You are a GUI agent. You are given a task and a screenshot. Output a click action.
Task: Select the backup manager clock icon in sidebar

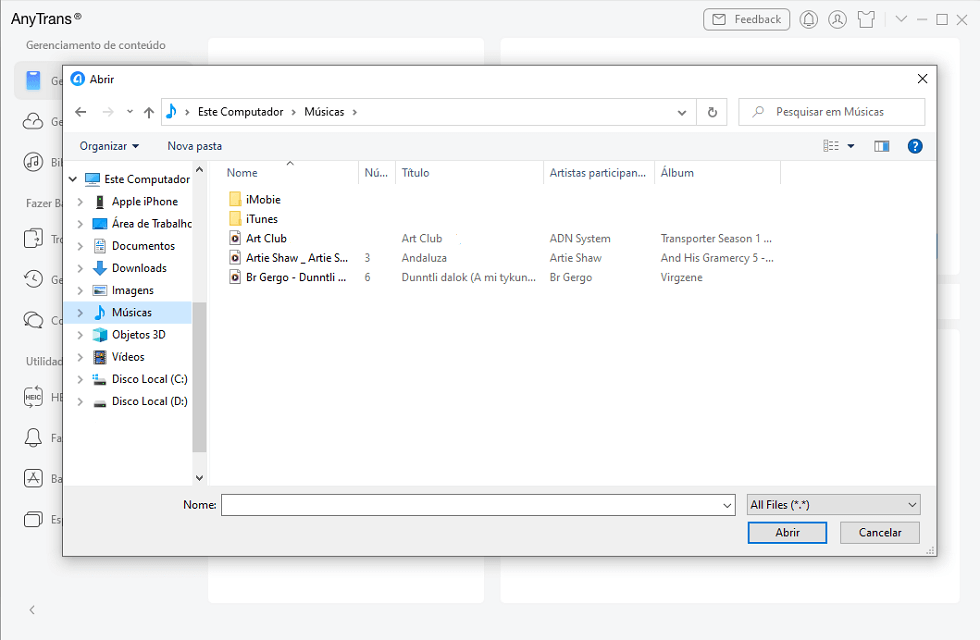click(33, 279)
